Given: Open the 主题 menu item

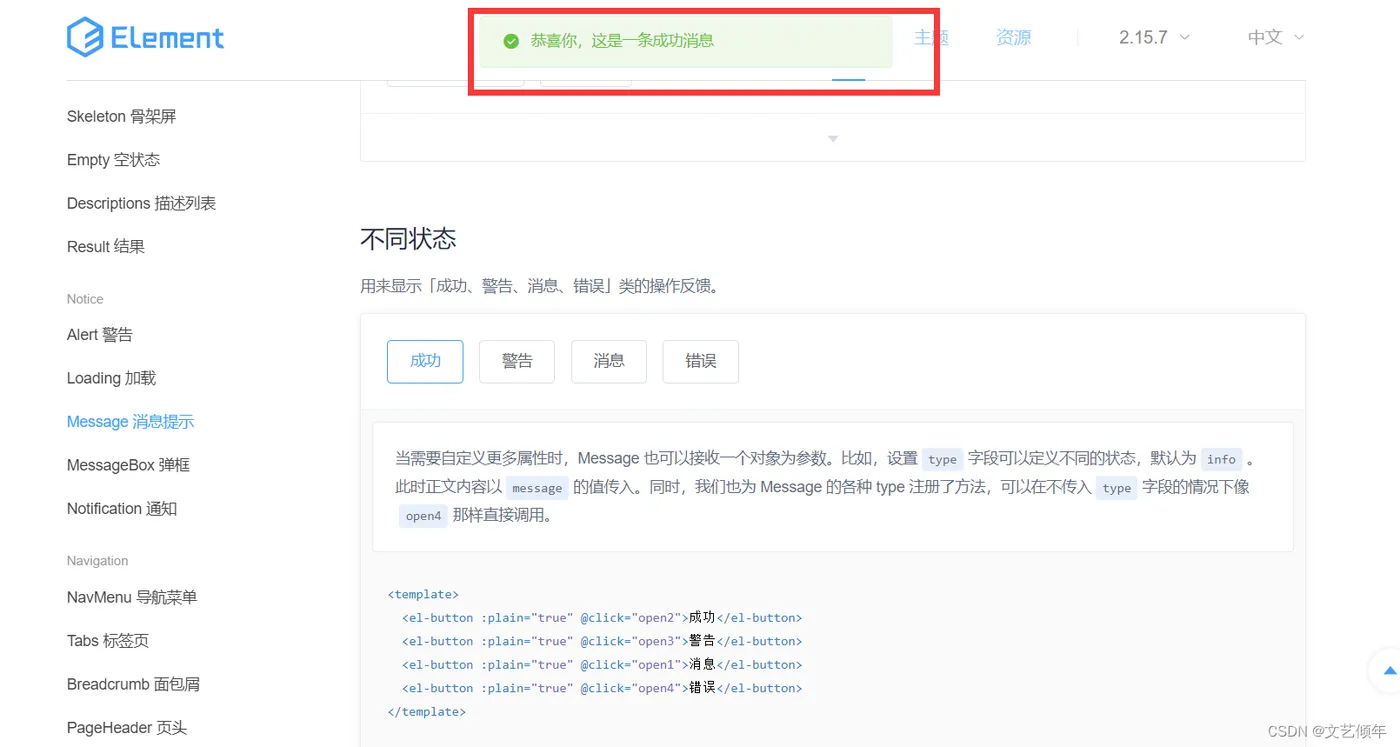Looking at the screenshot, I should pos(930,37).
